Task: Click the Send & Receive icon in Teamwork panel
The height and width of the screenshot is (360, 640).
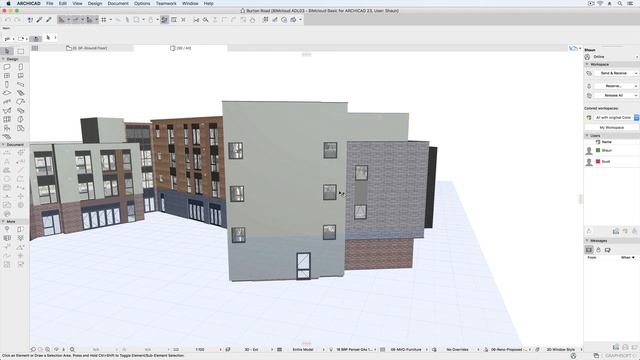Action: tap(589, 73)
